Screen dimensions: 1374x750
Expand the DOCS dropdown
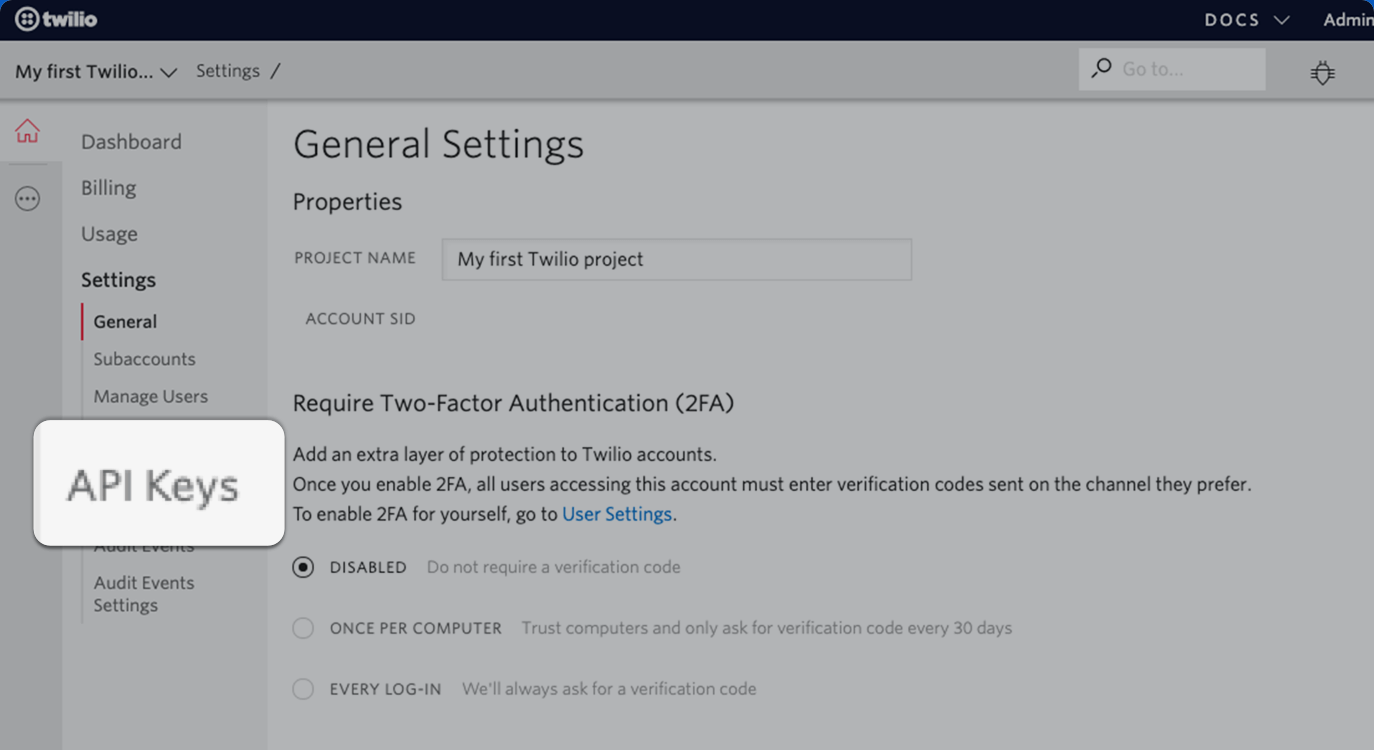[1246, 20]
